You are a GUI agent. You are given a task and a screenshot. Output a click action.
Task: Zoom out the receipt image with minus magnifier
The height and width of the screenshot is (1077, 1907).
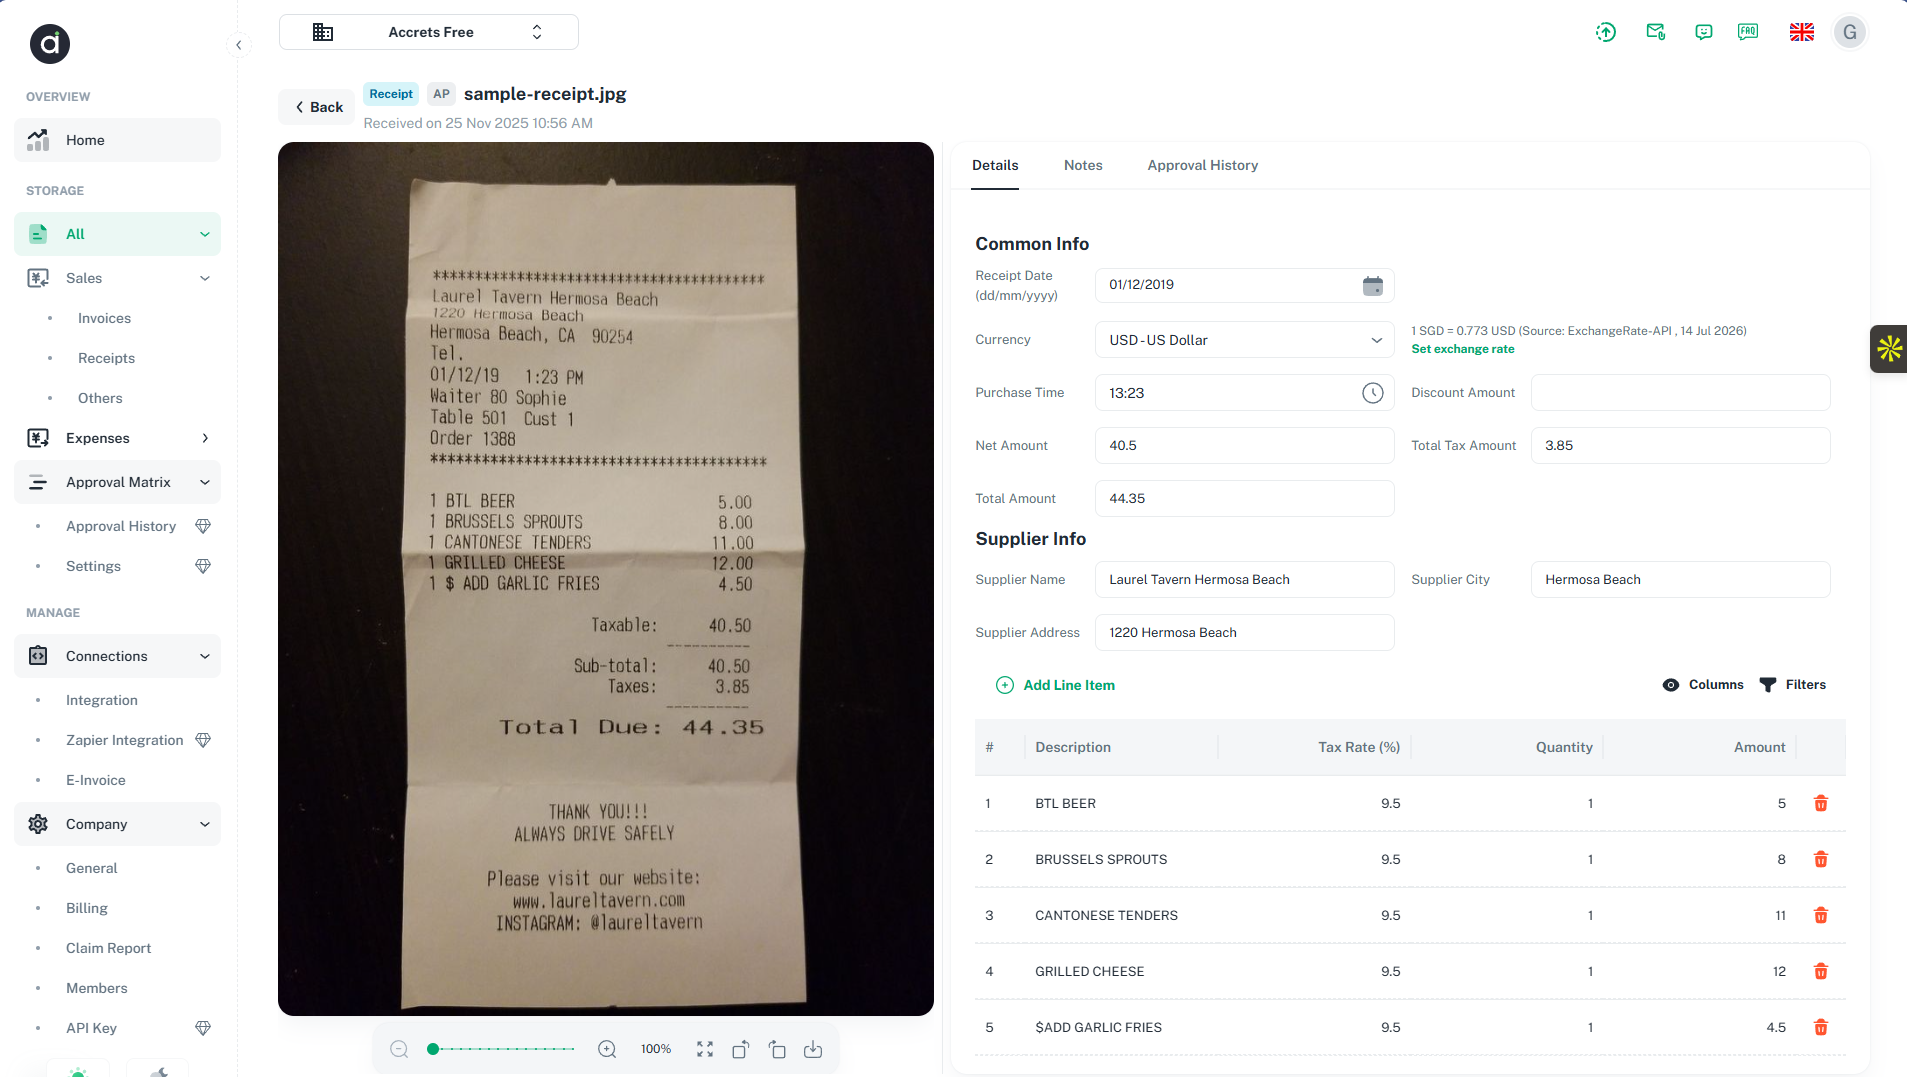[399, 1049]
